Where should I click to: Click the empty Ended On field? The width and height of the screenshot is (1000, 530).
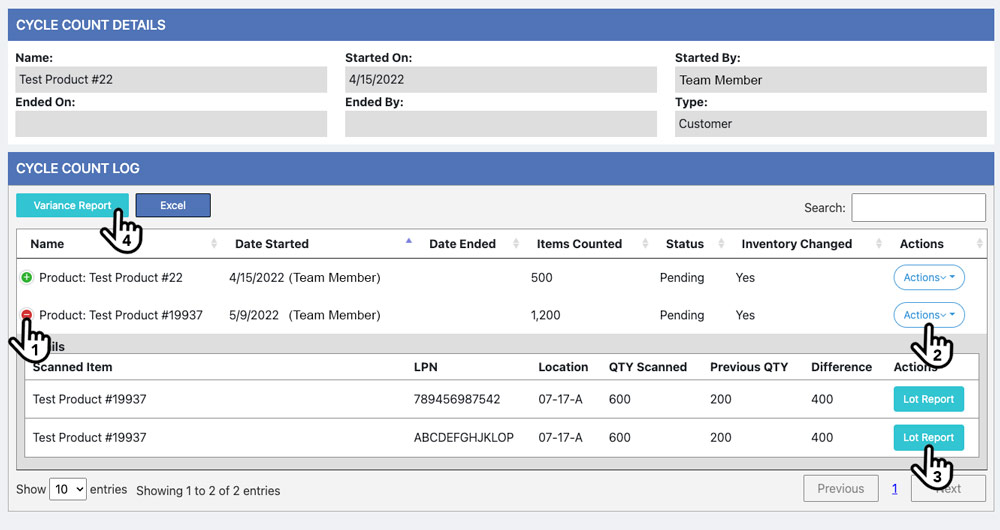(x=171, y=124)
